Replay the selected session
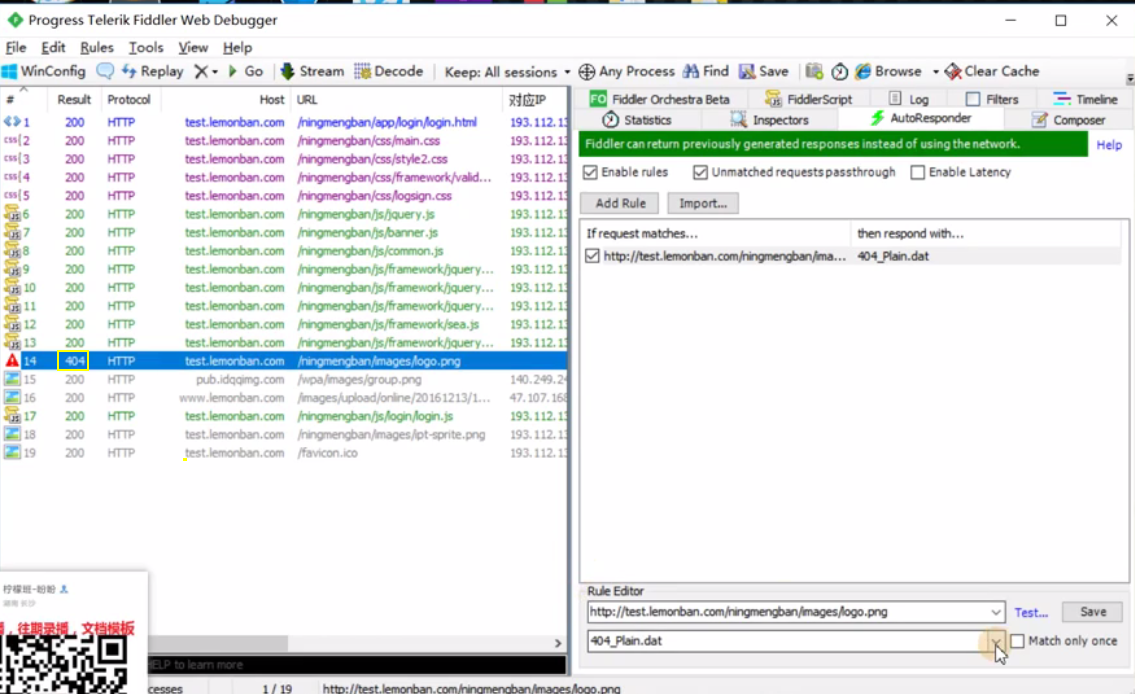The width and height of the screenshot is (1135, 694). pyautogui.click(x=153, y=71)
